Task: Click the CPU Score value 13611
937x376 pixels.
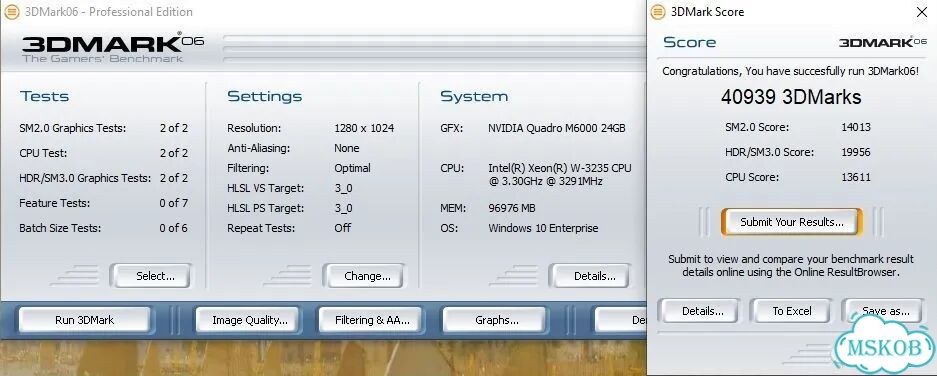Action: point(856,177)
